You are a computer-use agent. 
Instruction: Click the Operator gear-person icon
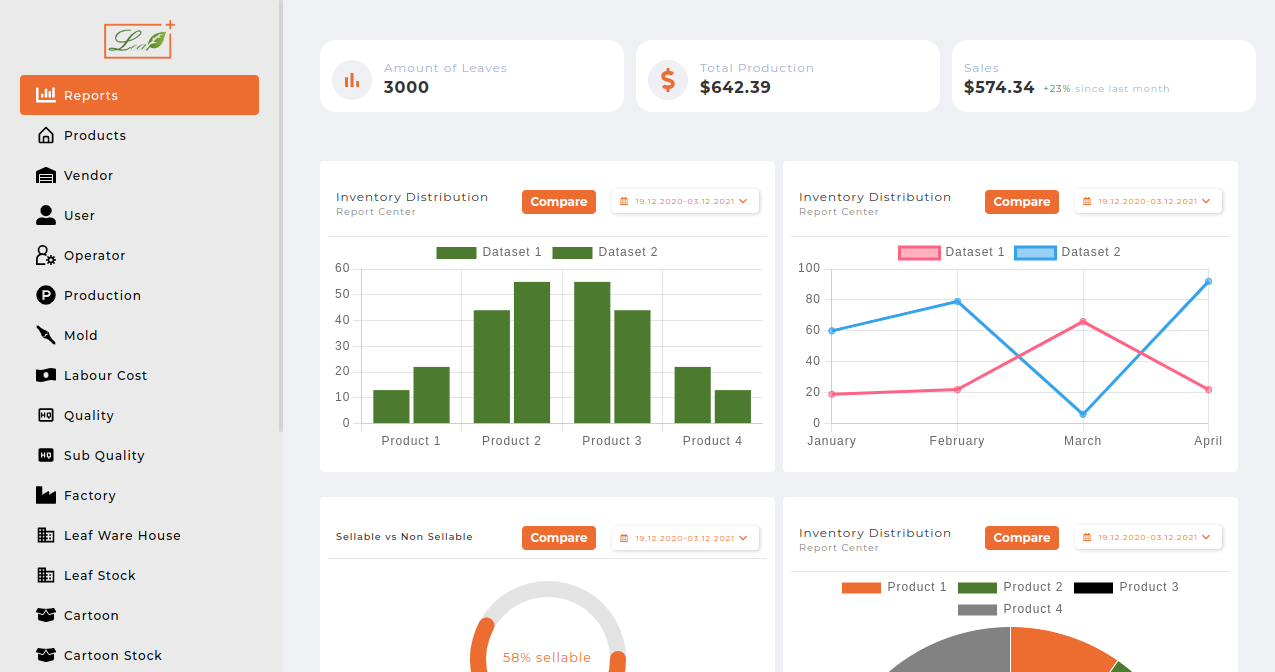point(46,256)
